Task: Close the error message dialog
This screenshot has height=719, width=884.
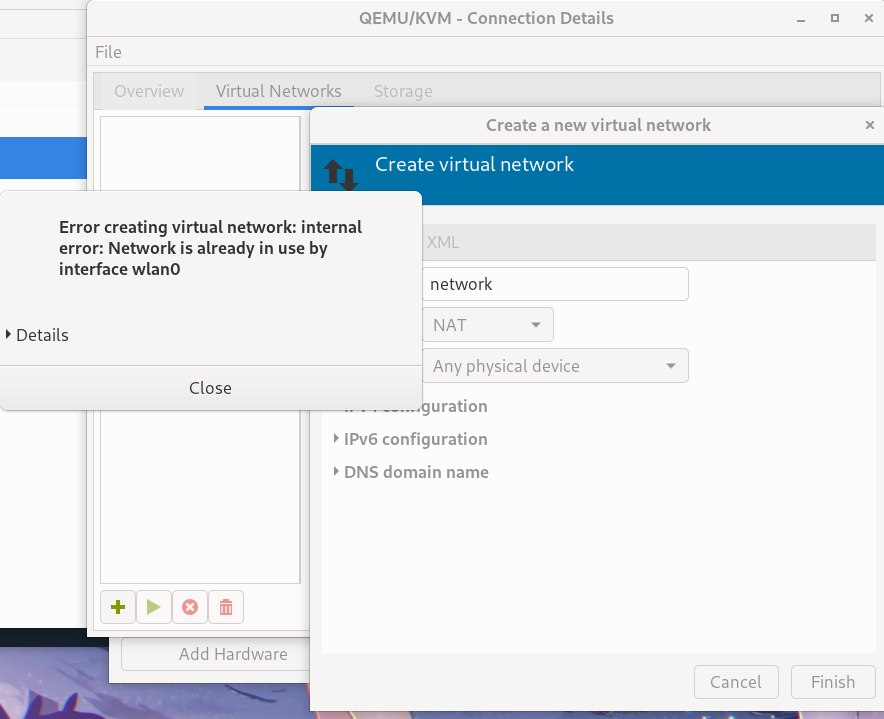Action: tap(210, 388)
